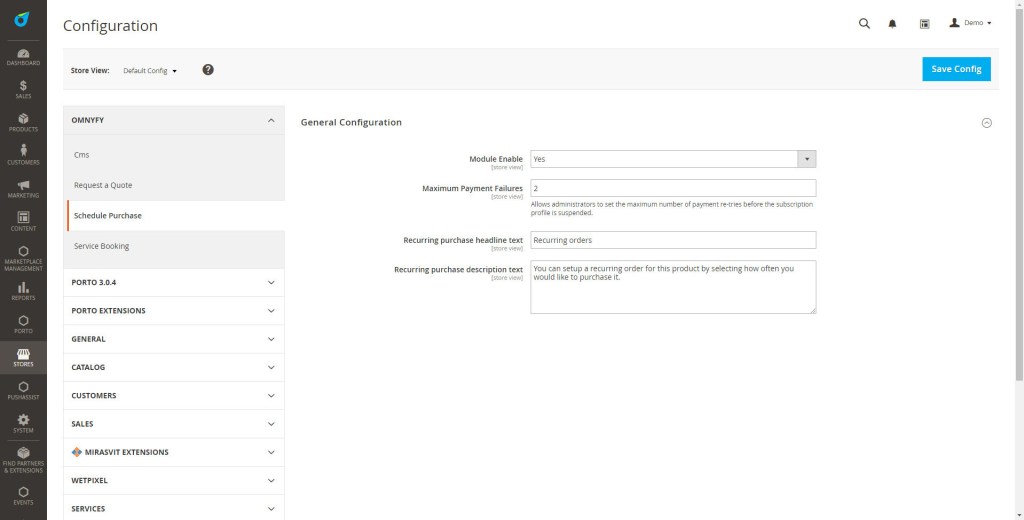Viewport: 1024px width, 520px height.
Task: Click the search magnifier icon
Action: point(864,23)
